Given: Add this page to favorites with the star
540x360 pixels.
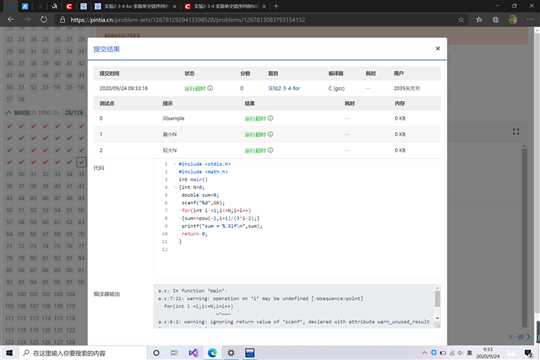Looking at the screenshot, I should (x=461, y=20).
